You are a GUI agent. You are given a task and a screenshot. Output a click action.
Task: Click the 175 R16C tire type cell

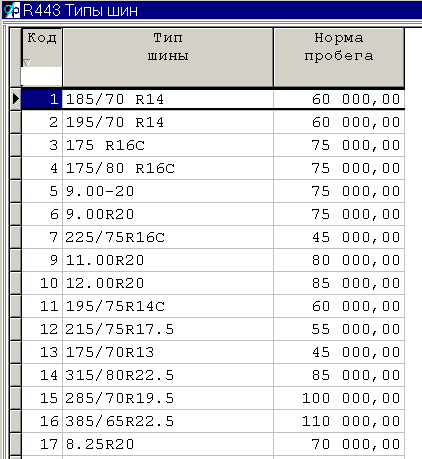pos(168,145)
